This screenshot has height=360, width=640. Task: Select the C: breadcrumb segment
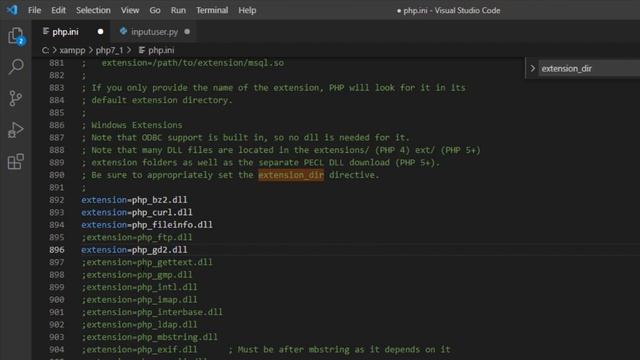pyautogui.click(x=45, y=50)
